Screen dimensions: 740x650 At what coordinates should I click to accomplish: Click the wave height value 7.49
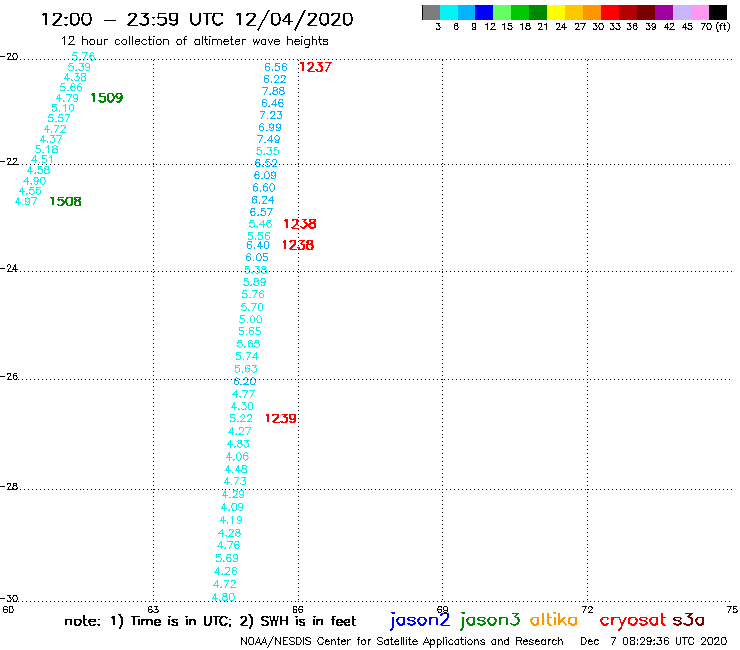coord(269,139)
